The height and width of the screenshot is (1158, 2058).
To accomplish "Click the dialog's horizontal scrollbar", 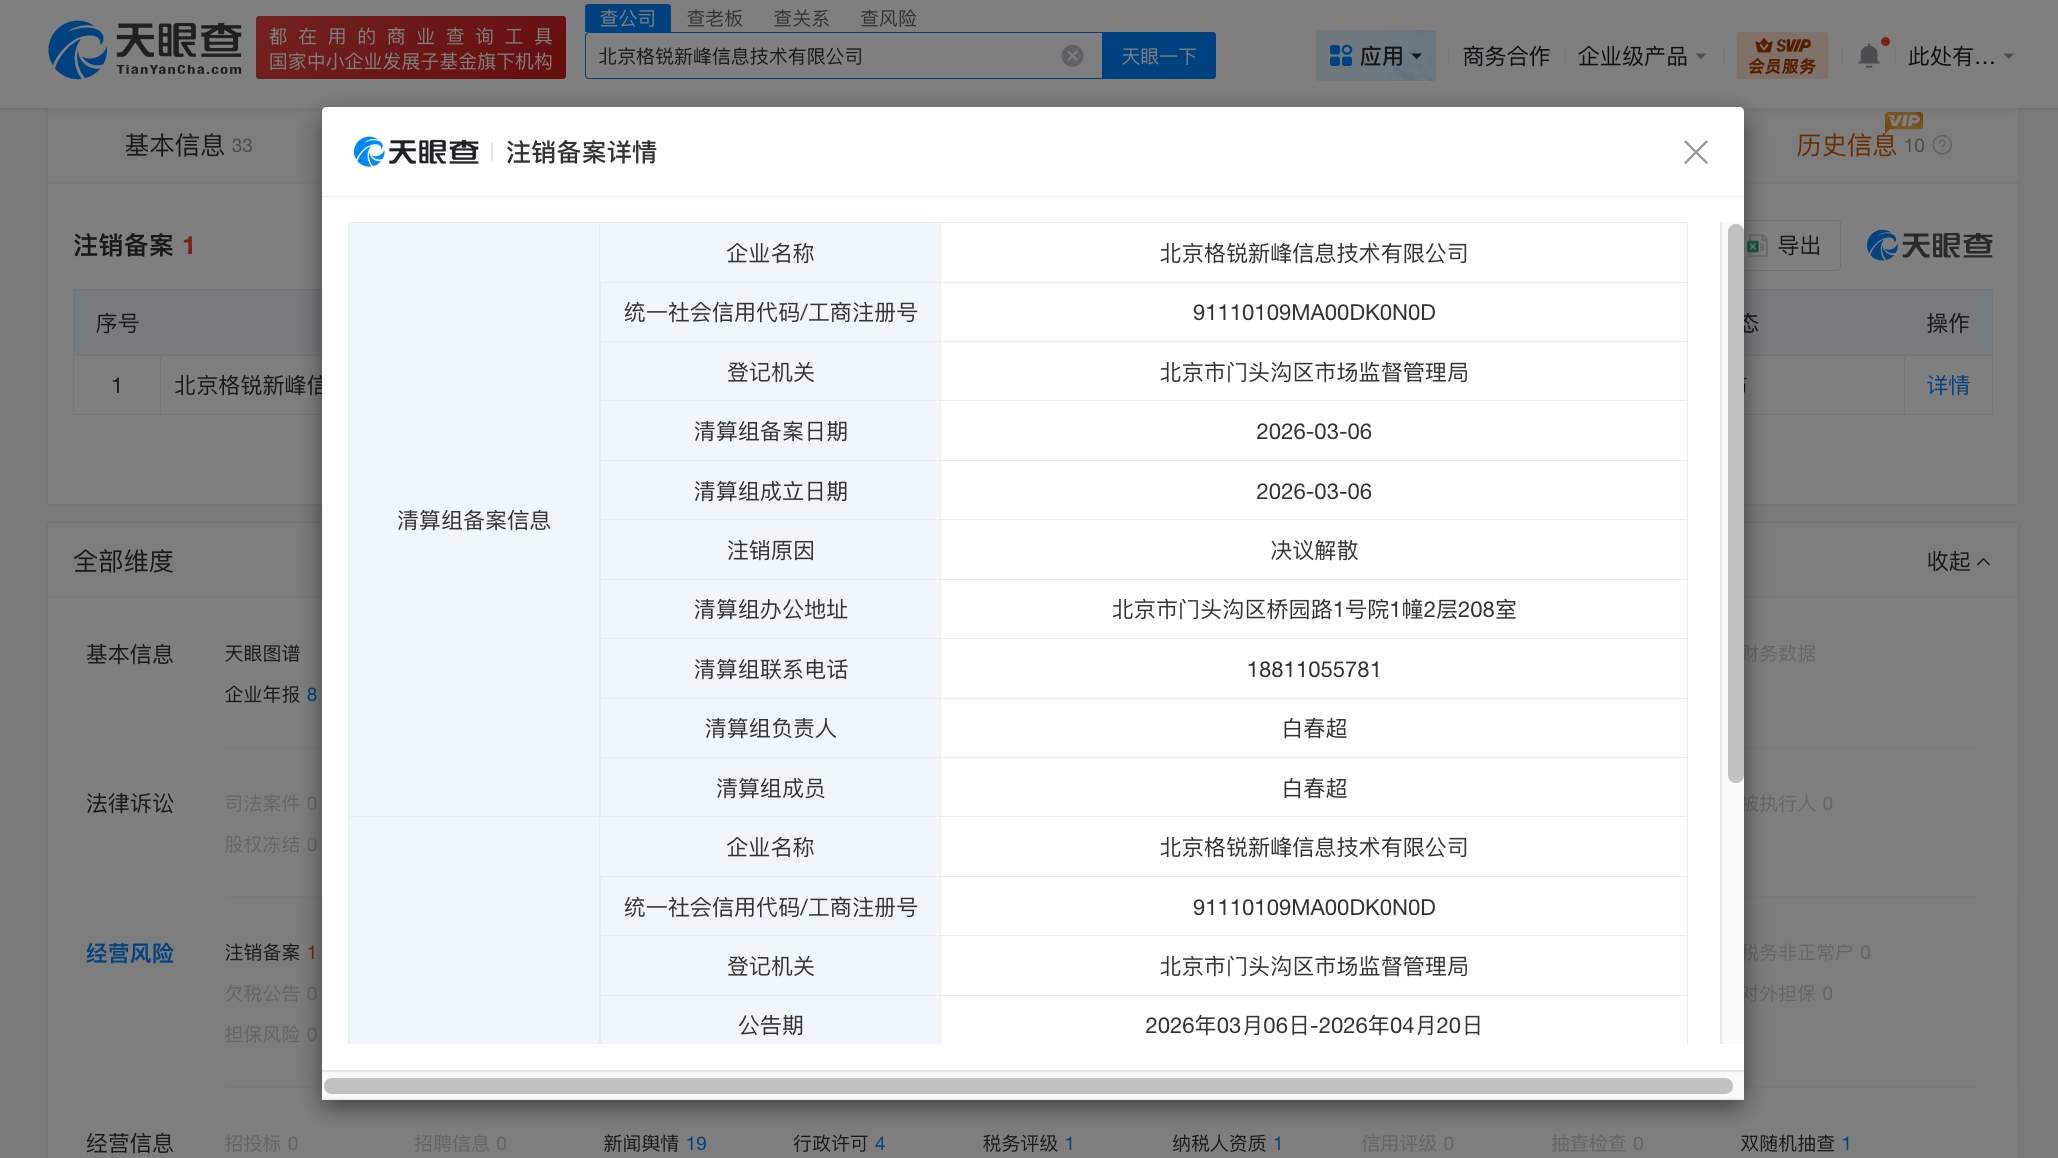I will tap(1028, 1086).
